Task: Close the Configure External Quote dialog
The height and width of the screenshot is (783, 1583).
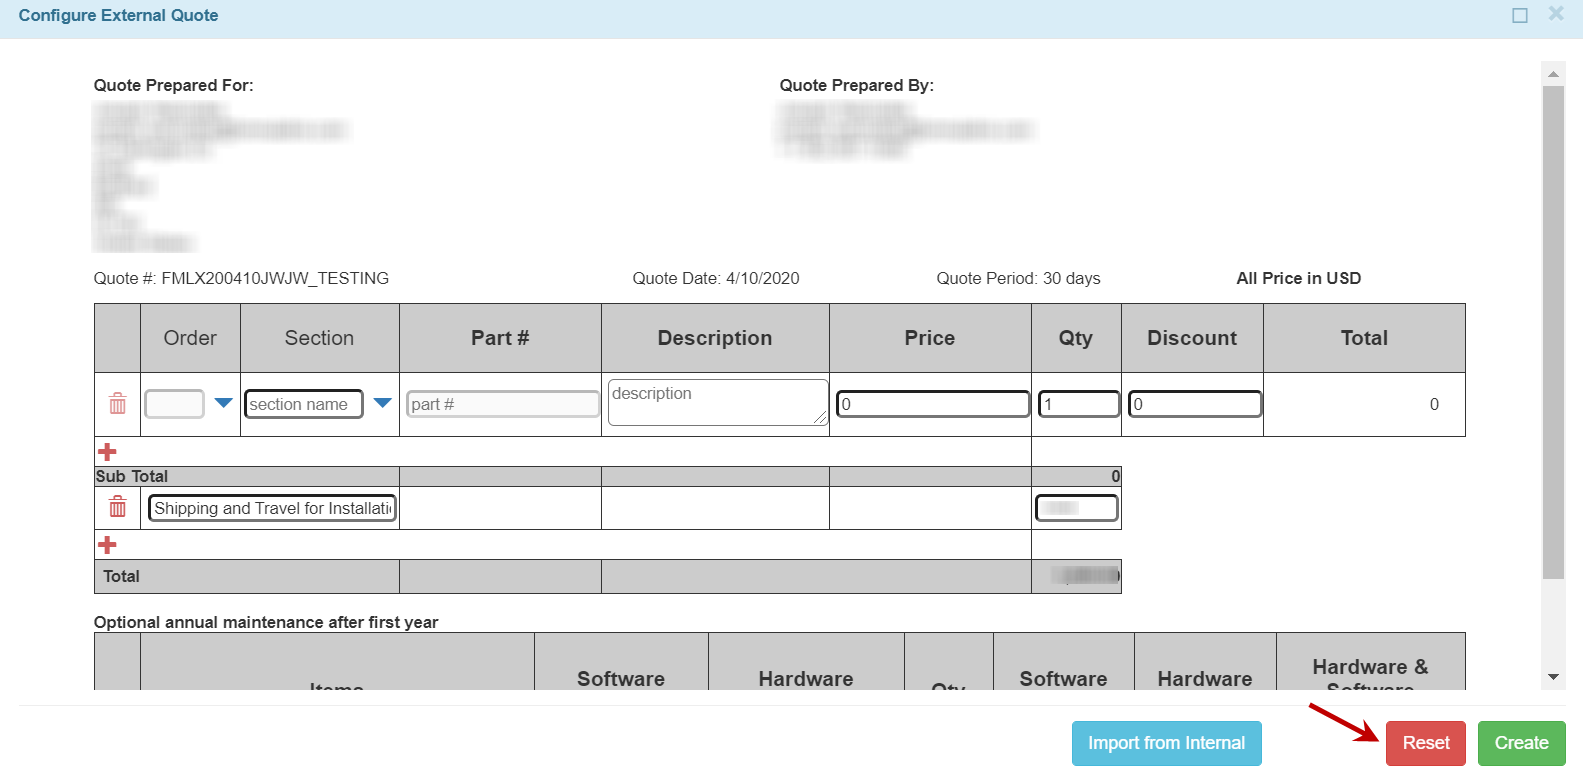Action: point(1556,14)
